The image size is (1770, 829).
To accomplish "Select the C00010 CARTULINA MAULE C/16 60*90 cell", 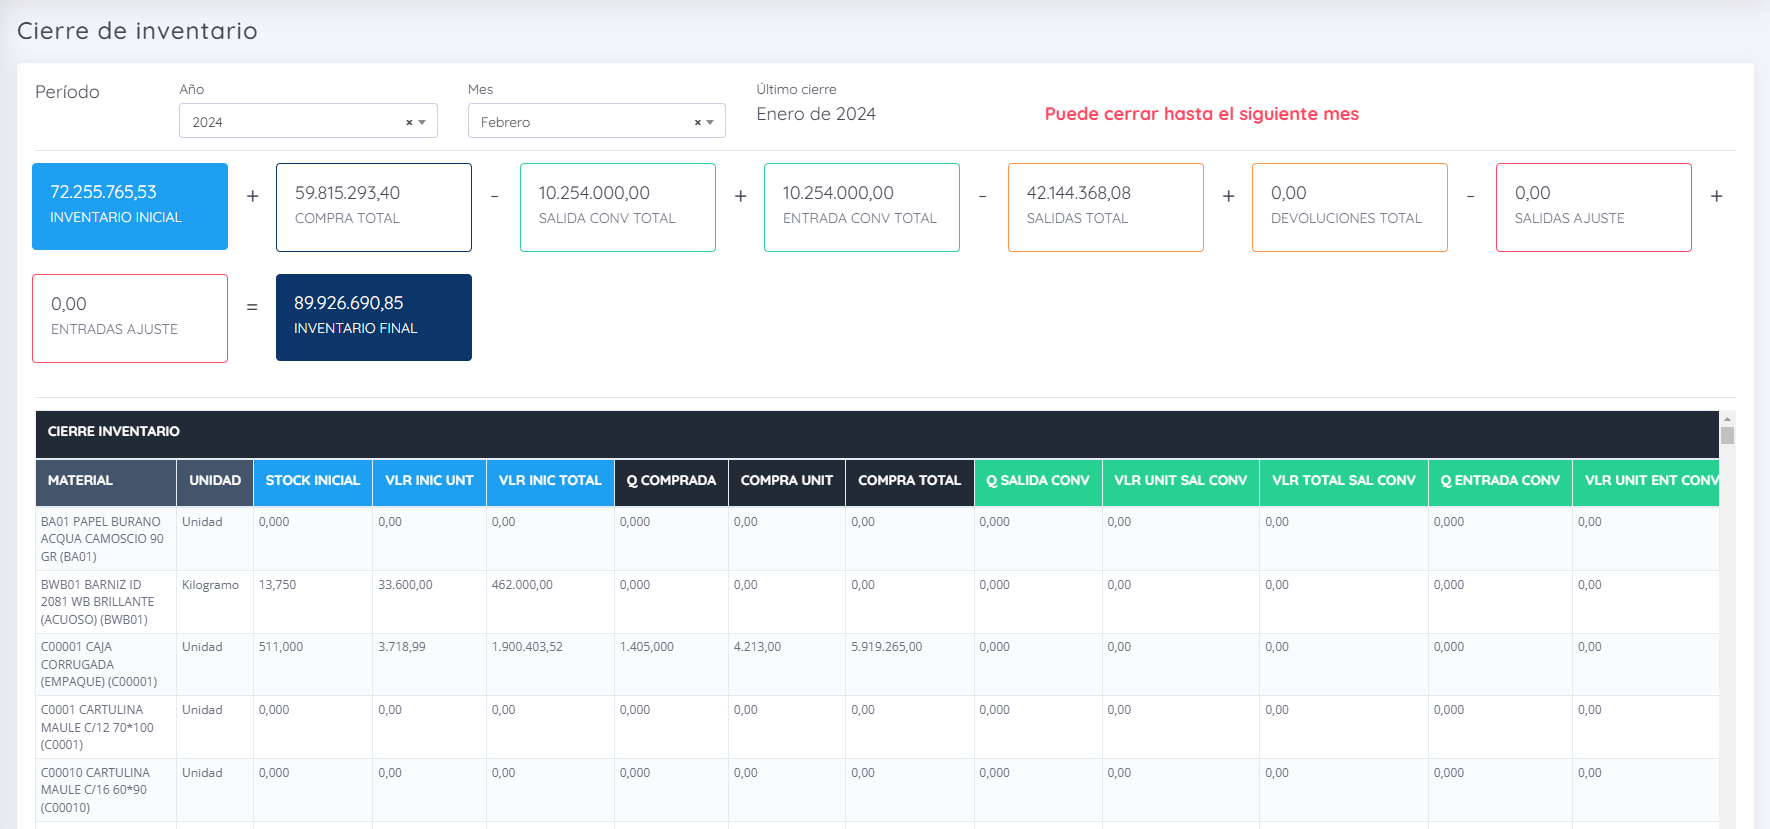I will 106,790.
